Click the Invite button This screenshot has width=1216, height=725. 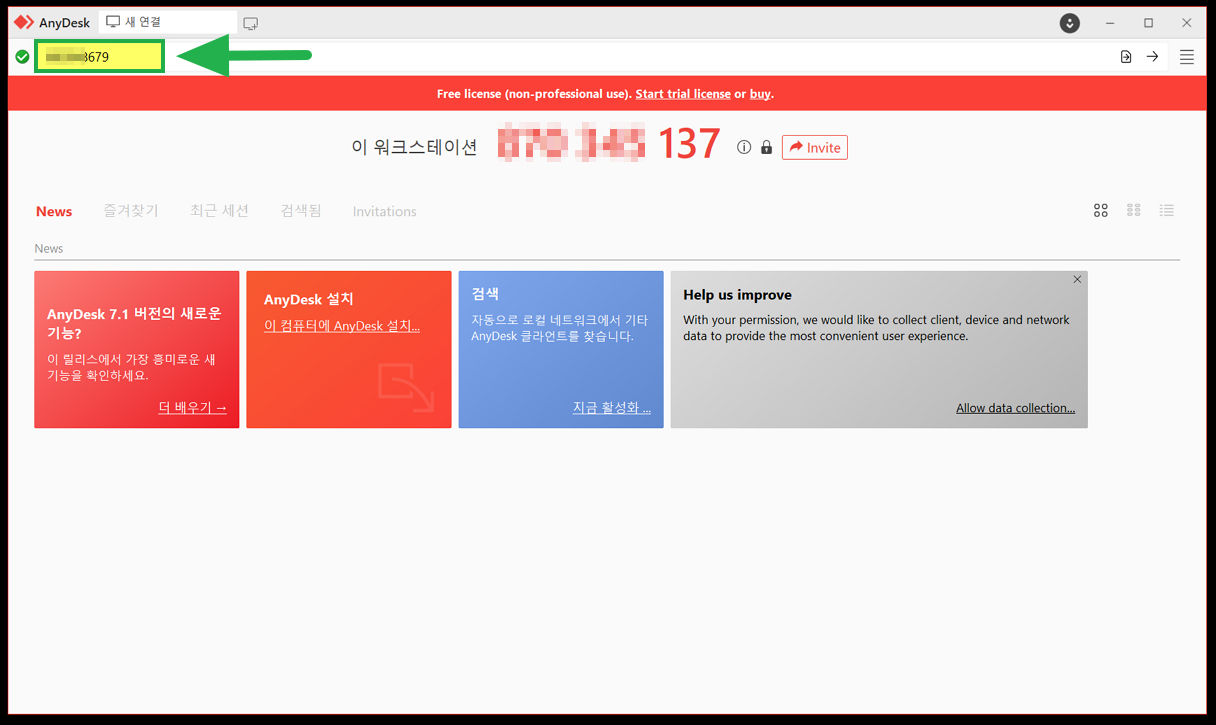click(x=815, y=147)
